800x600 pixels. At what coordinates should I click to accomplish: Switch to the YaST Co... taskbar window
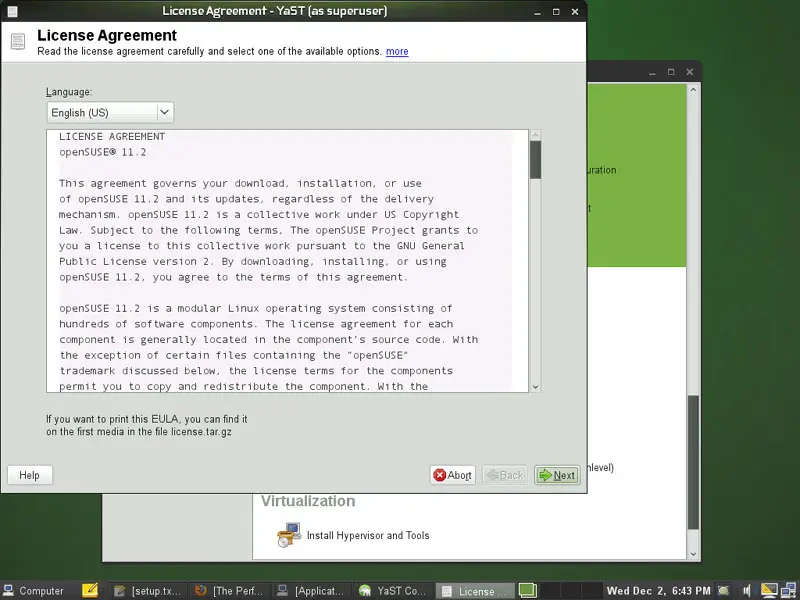coord(392,591)
